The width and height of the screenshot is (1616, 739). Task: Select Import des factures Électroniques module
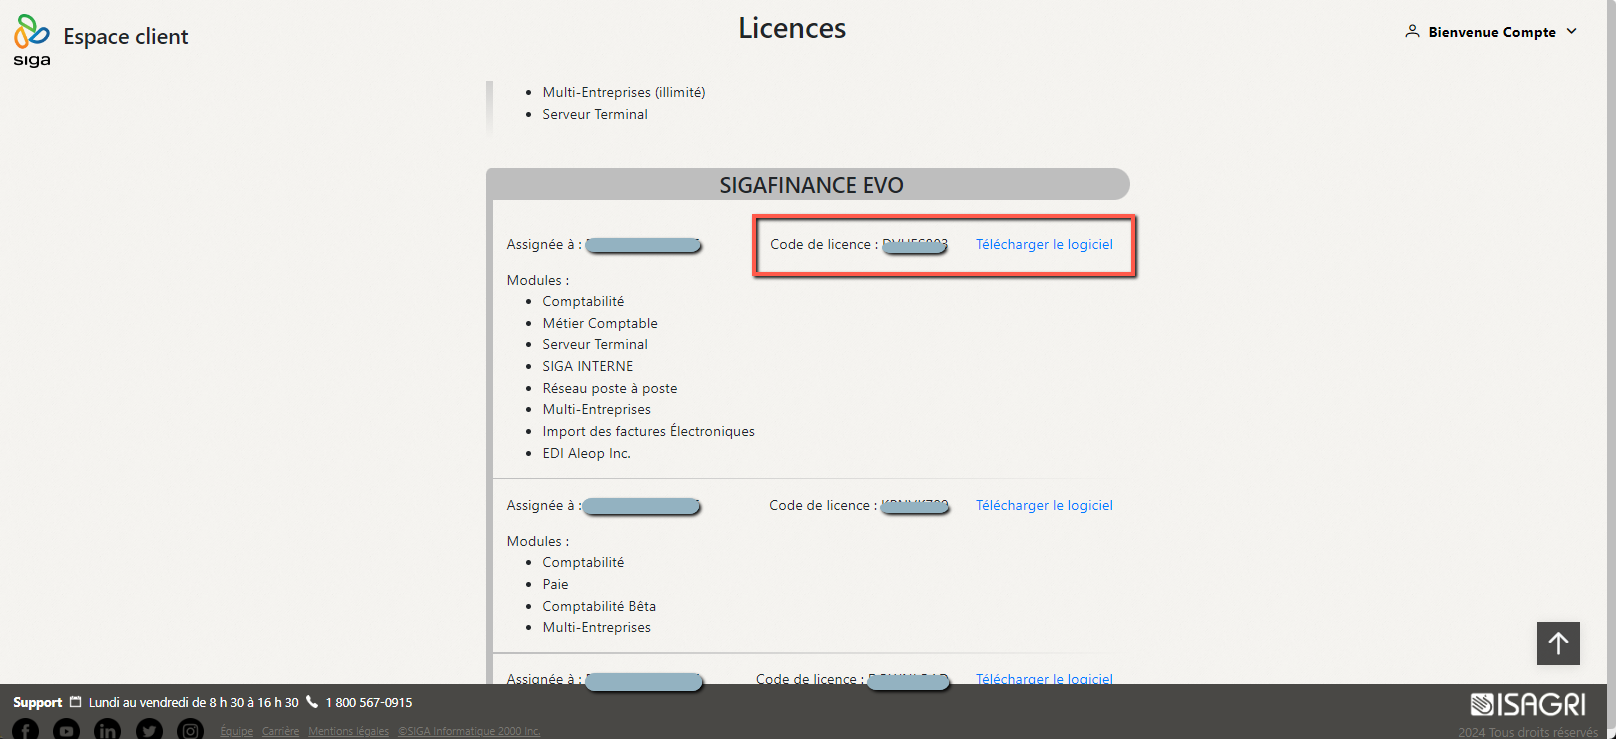point(649,431)
